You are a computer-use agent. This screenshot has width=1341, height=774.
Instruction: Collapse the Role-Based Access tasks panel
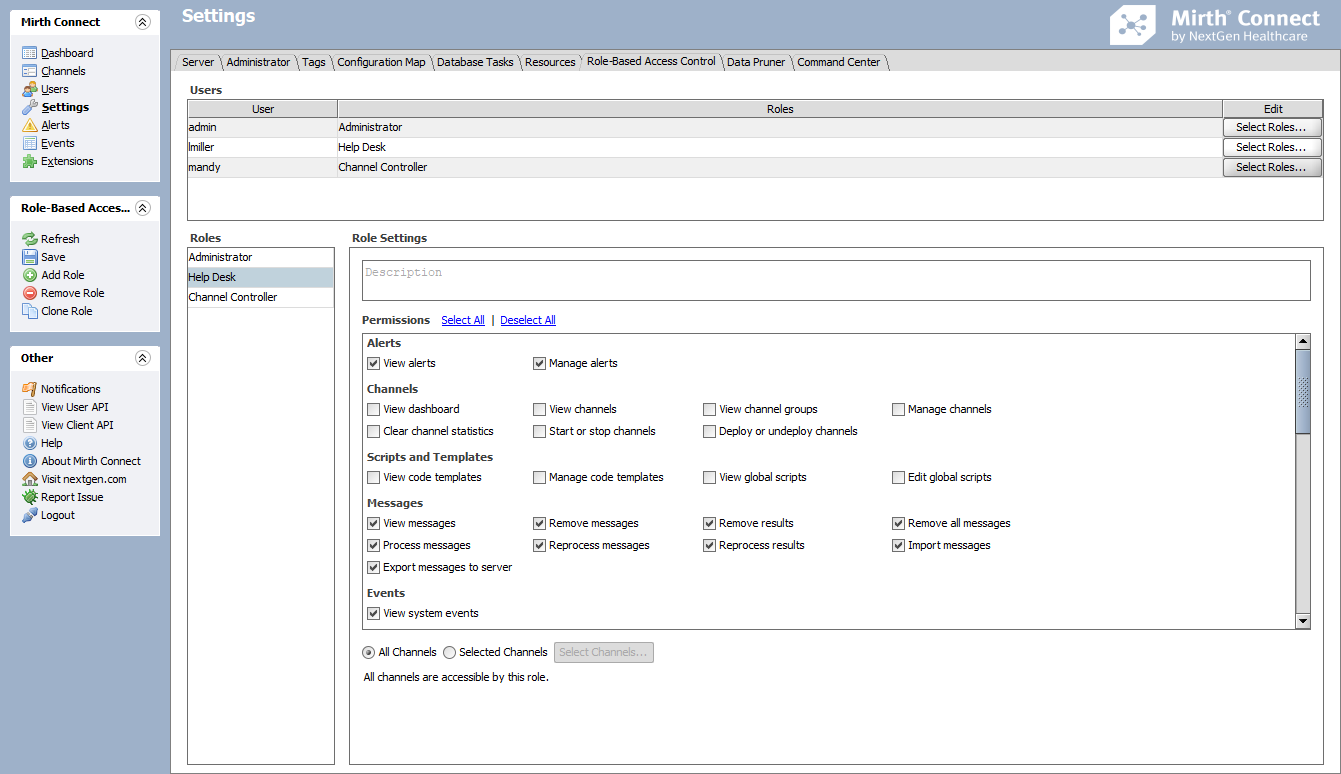142,208
